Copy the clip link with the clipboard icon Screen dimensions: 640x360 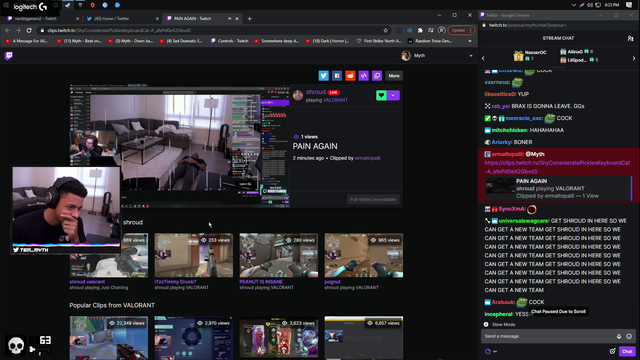(377, 76)
